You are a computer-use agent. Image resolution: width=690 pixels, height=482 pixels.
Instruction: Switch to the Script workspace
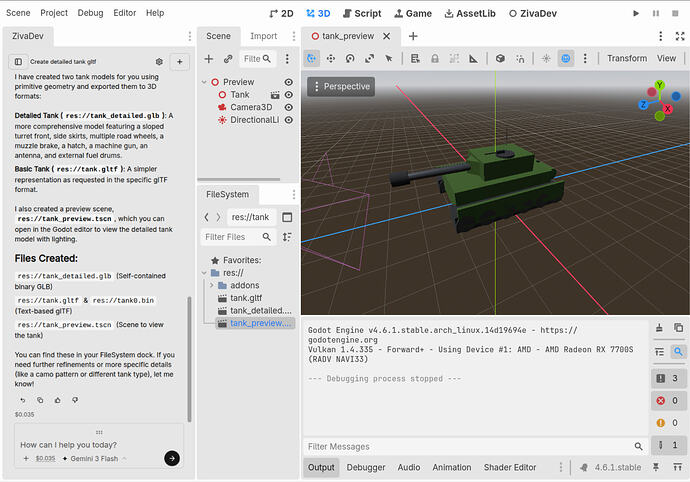coord(362,14)
